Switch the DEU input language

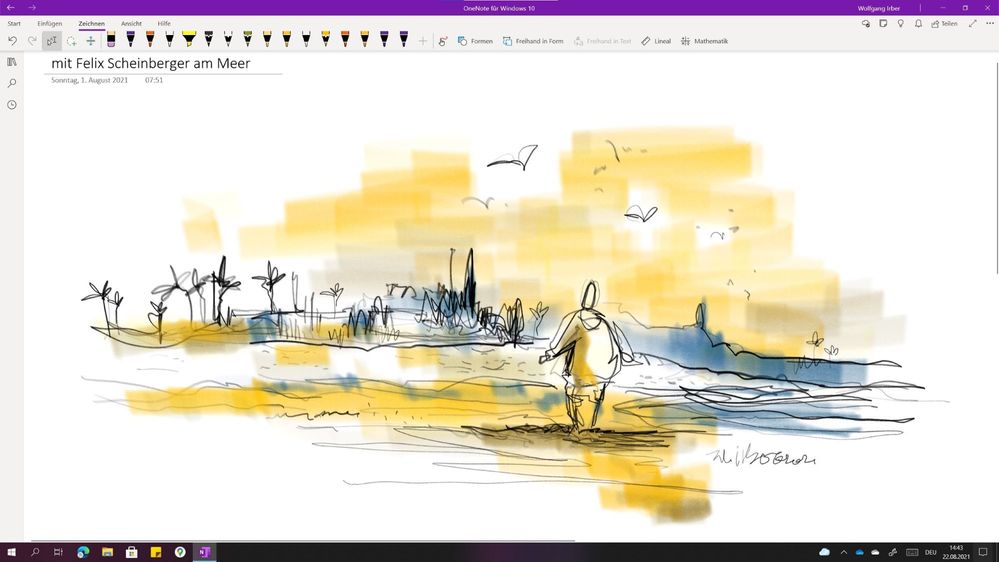click(930, 552)
